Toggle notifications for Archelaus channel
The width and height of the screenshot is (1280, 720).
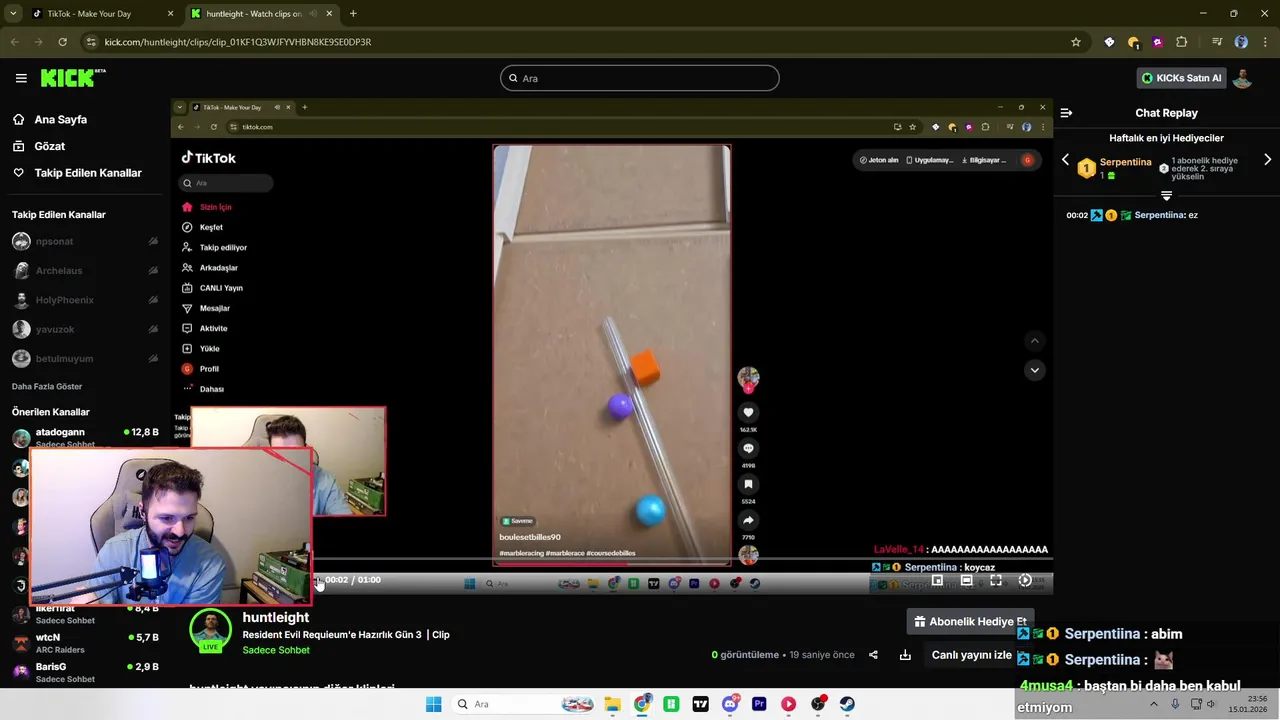[153, 270]
